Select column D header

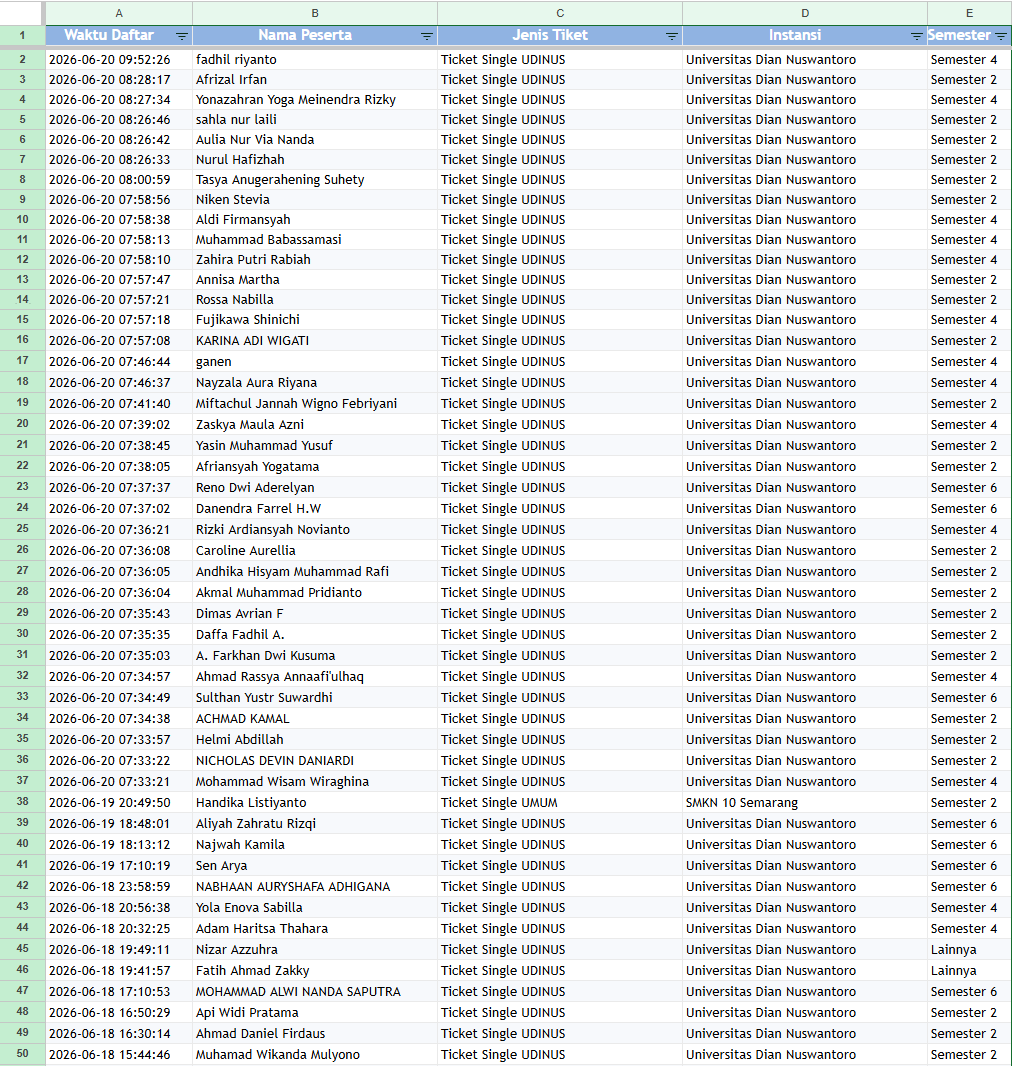(x=805, y=13)
